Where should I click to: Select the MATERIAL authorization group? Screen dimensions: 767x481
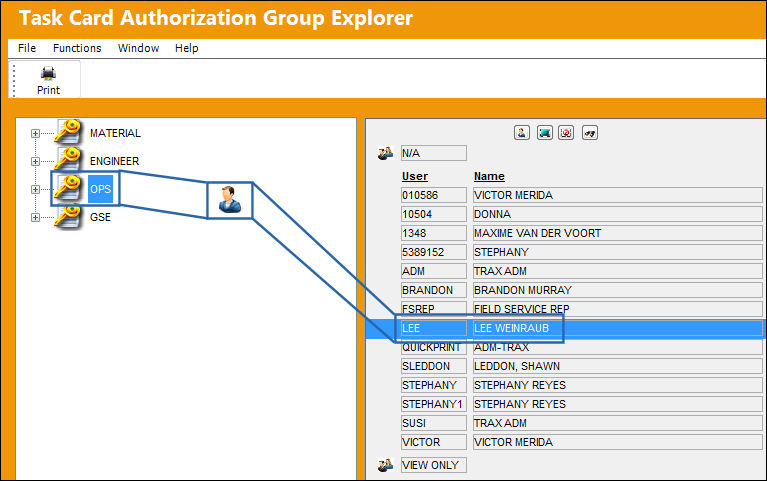(115, 133)
